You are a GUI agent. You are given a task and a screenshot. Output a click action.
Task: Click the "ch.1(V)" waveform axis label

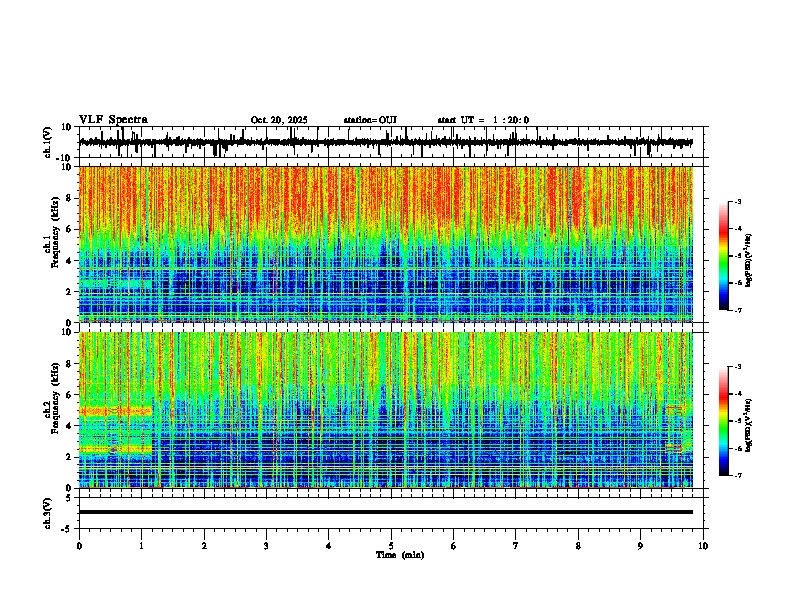pyautogui.click(x=48, y=142)
